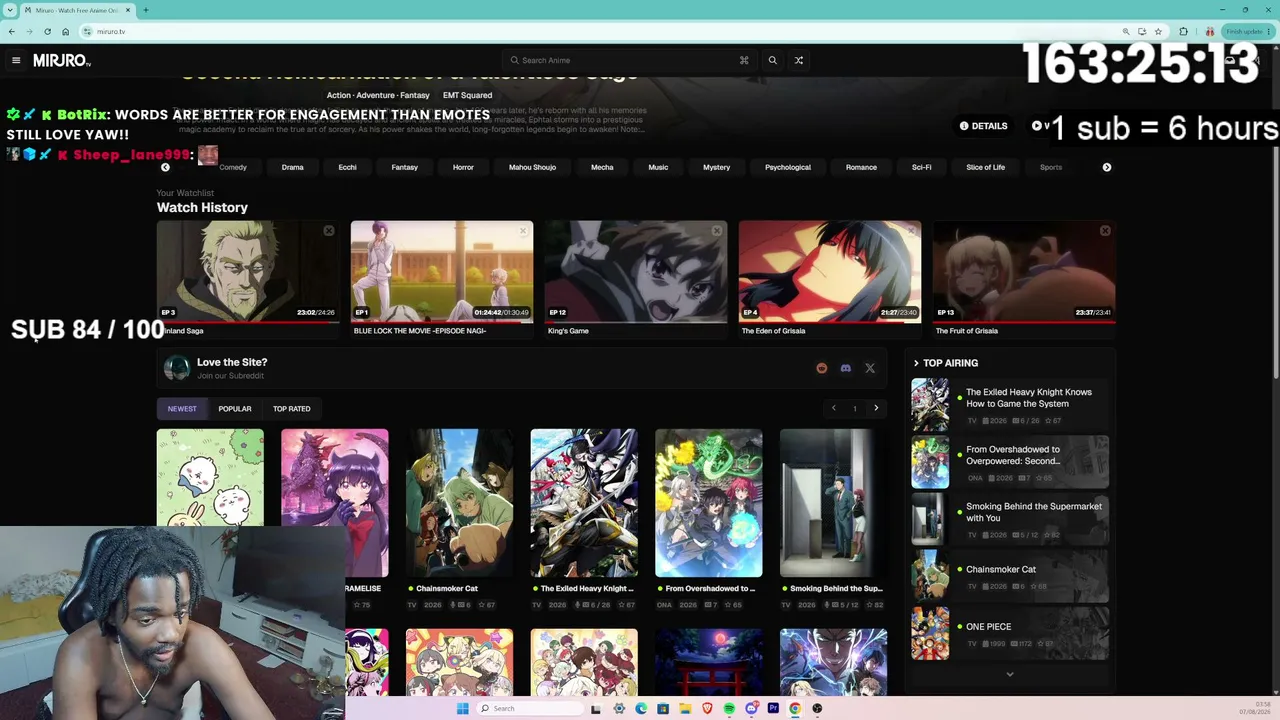Open the Details button for featured anime
The height and width of the screenshot is (720, 1280).
(983, 126)
